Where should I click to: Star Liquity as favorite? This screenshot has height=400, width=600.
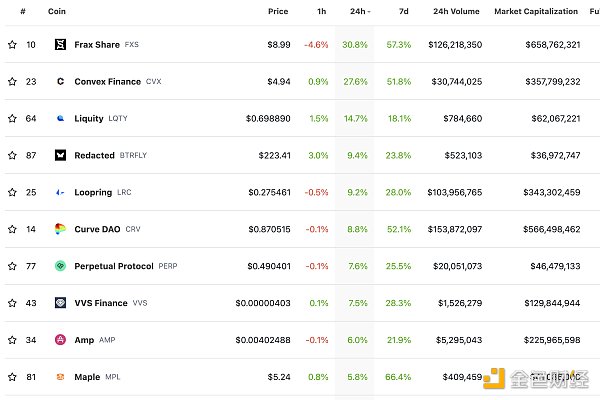(x=12, y=118)
